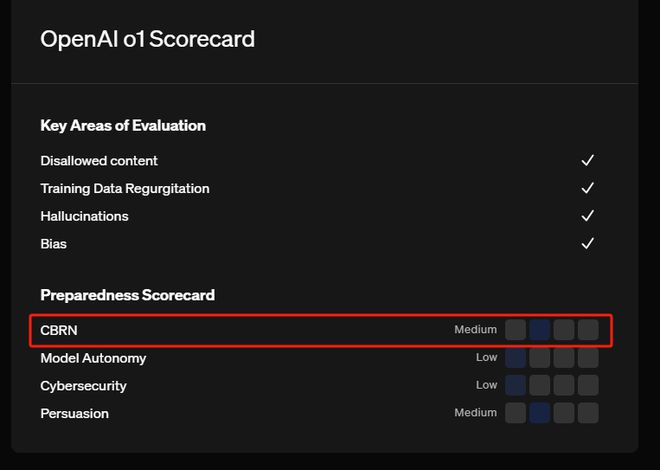The image size is (660, 470).
Task: Click the checkmark next to Disallowed content
Action: [x=588, y=160]
